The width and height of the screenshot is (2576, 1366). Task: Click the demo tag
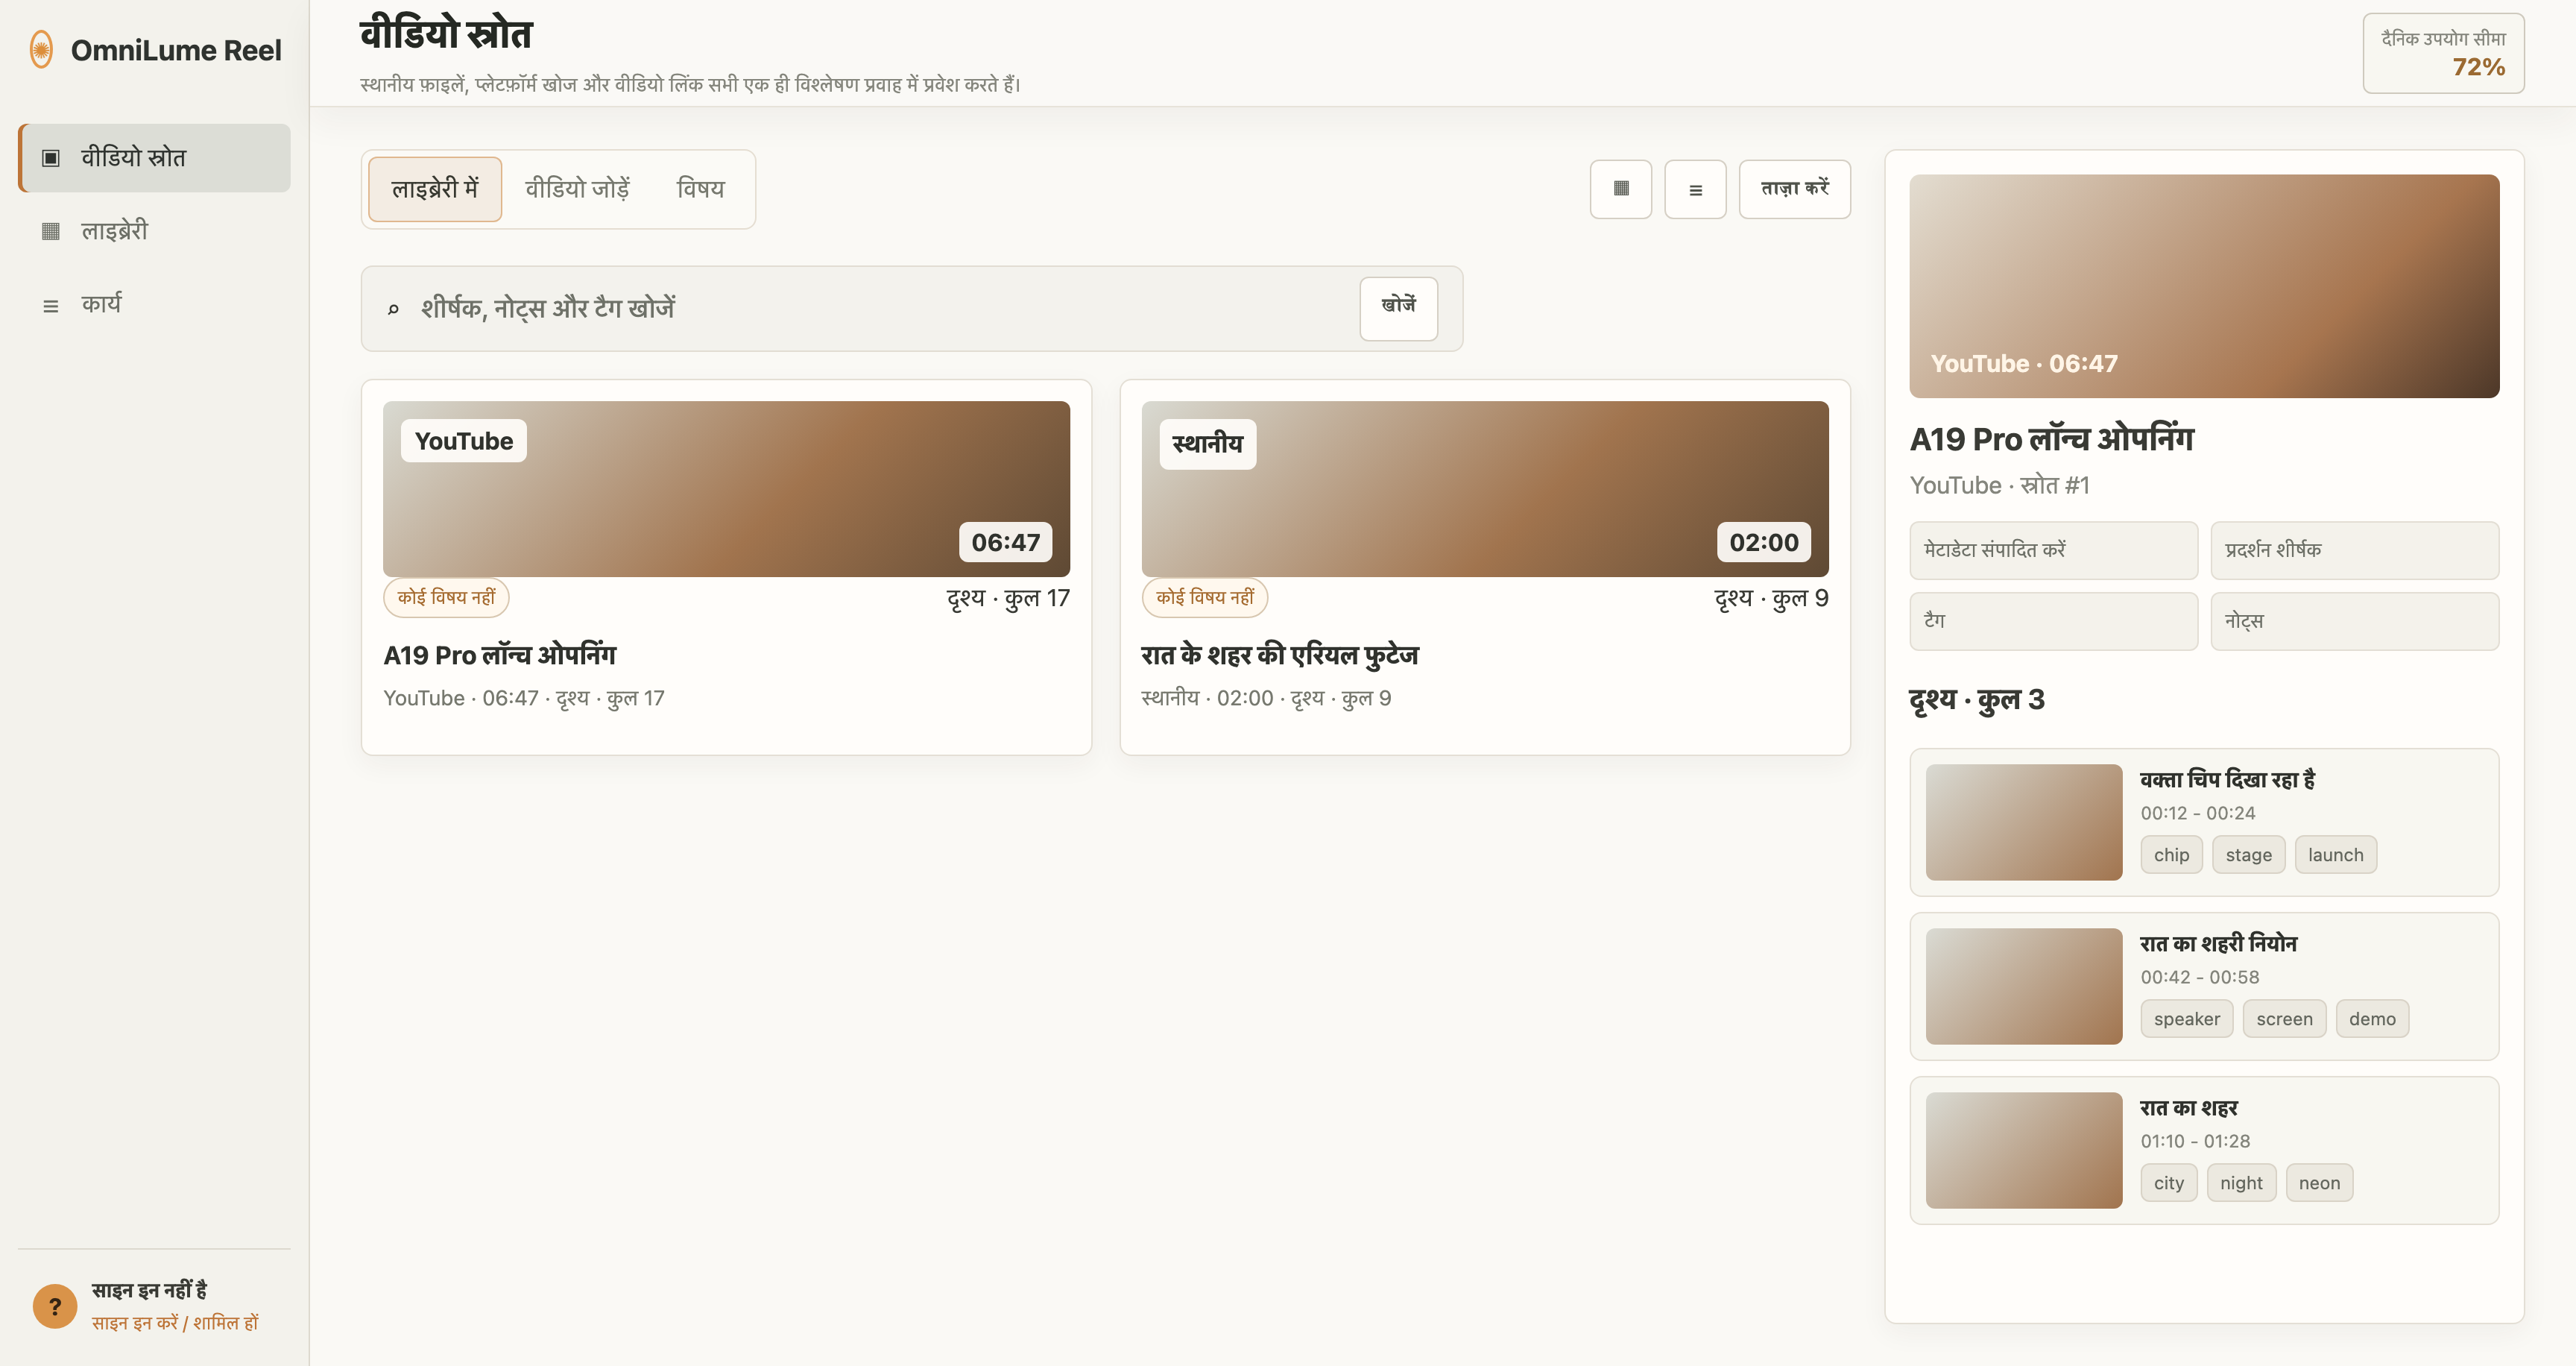click(x=2372, y=1019)
